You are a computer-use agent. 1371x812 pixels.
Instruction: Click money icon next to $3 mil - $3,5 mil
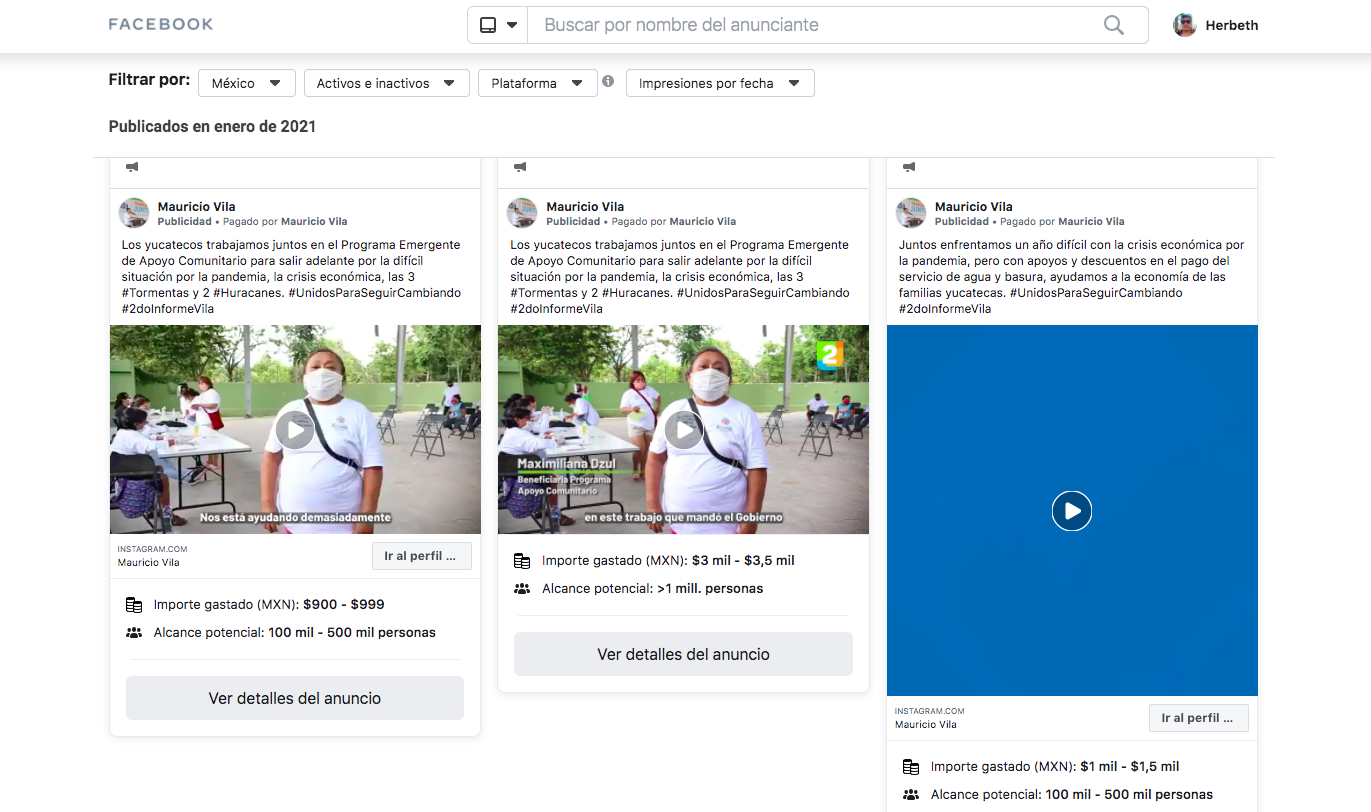click(x=522, y=561)
